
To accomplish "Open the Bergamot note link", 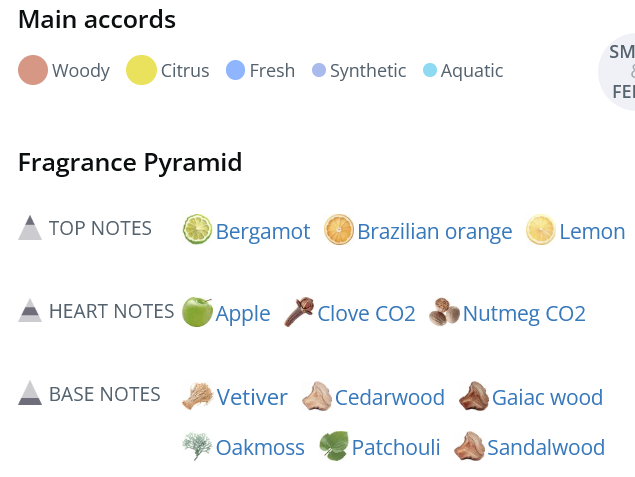I will (263, 232).
